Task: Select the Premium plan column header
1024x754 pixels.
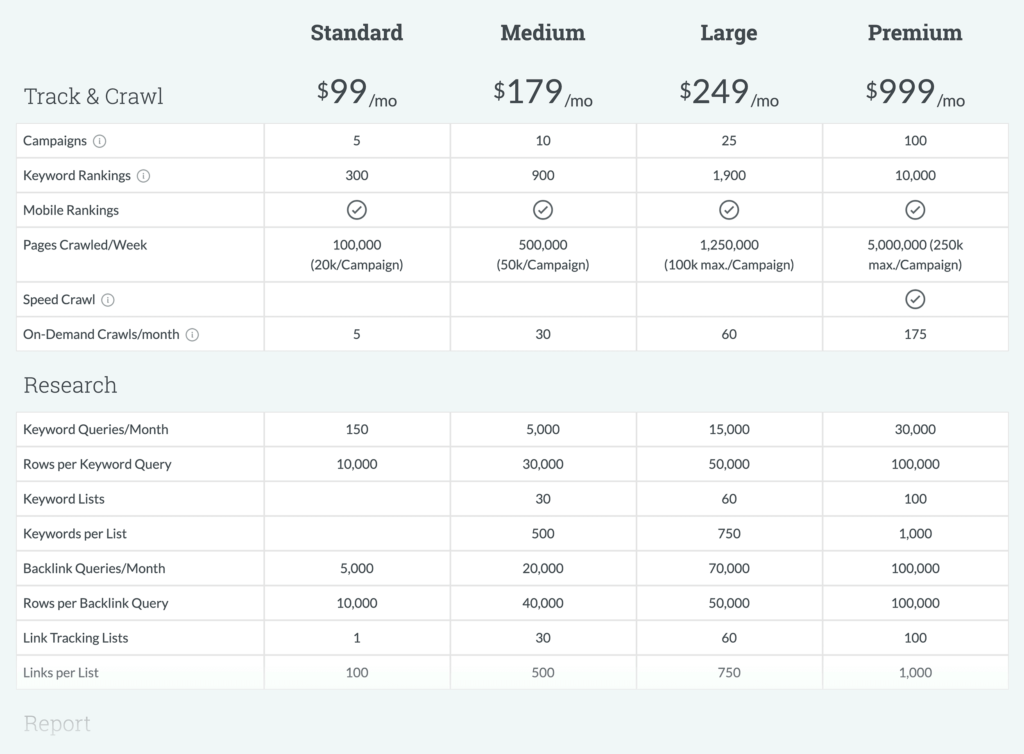Action: pyautogui.click(x=915, y=32)
